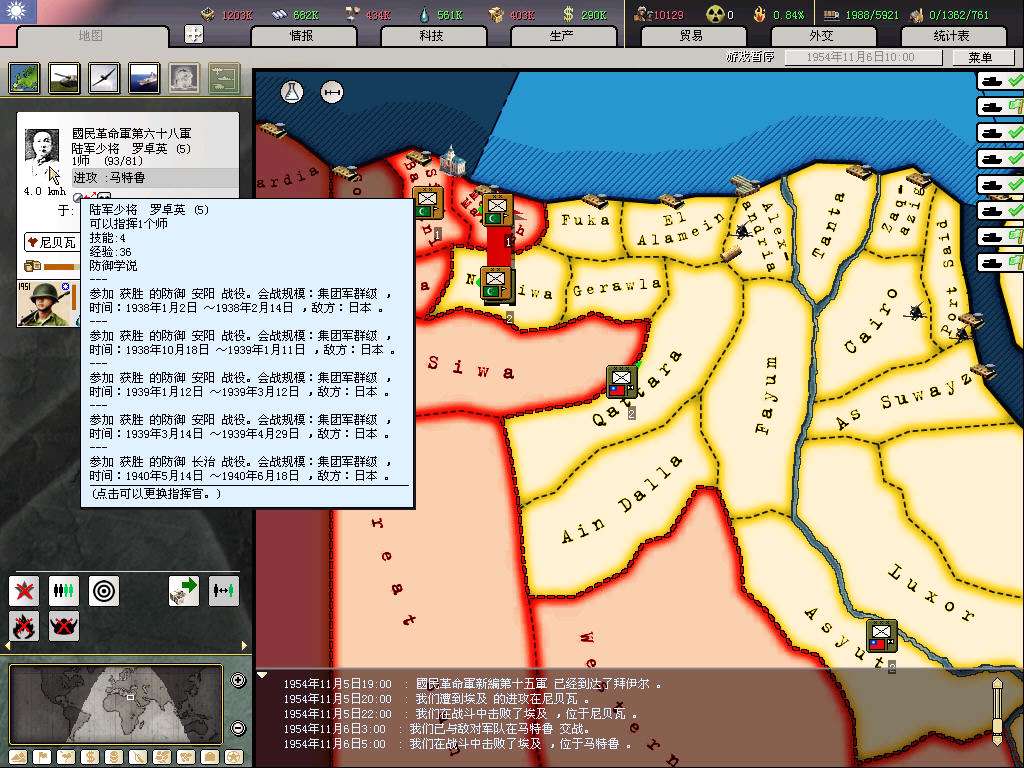Viewport: 1024px width, 768px height.
Task: Click the target bullseye order icon
Action: 104,591
